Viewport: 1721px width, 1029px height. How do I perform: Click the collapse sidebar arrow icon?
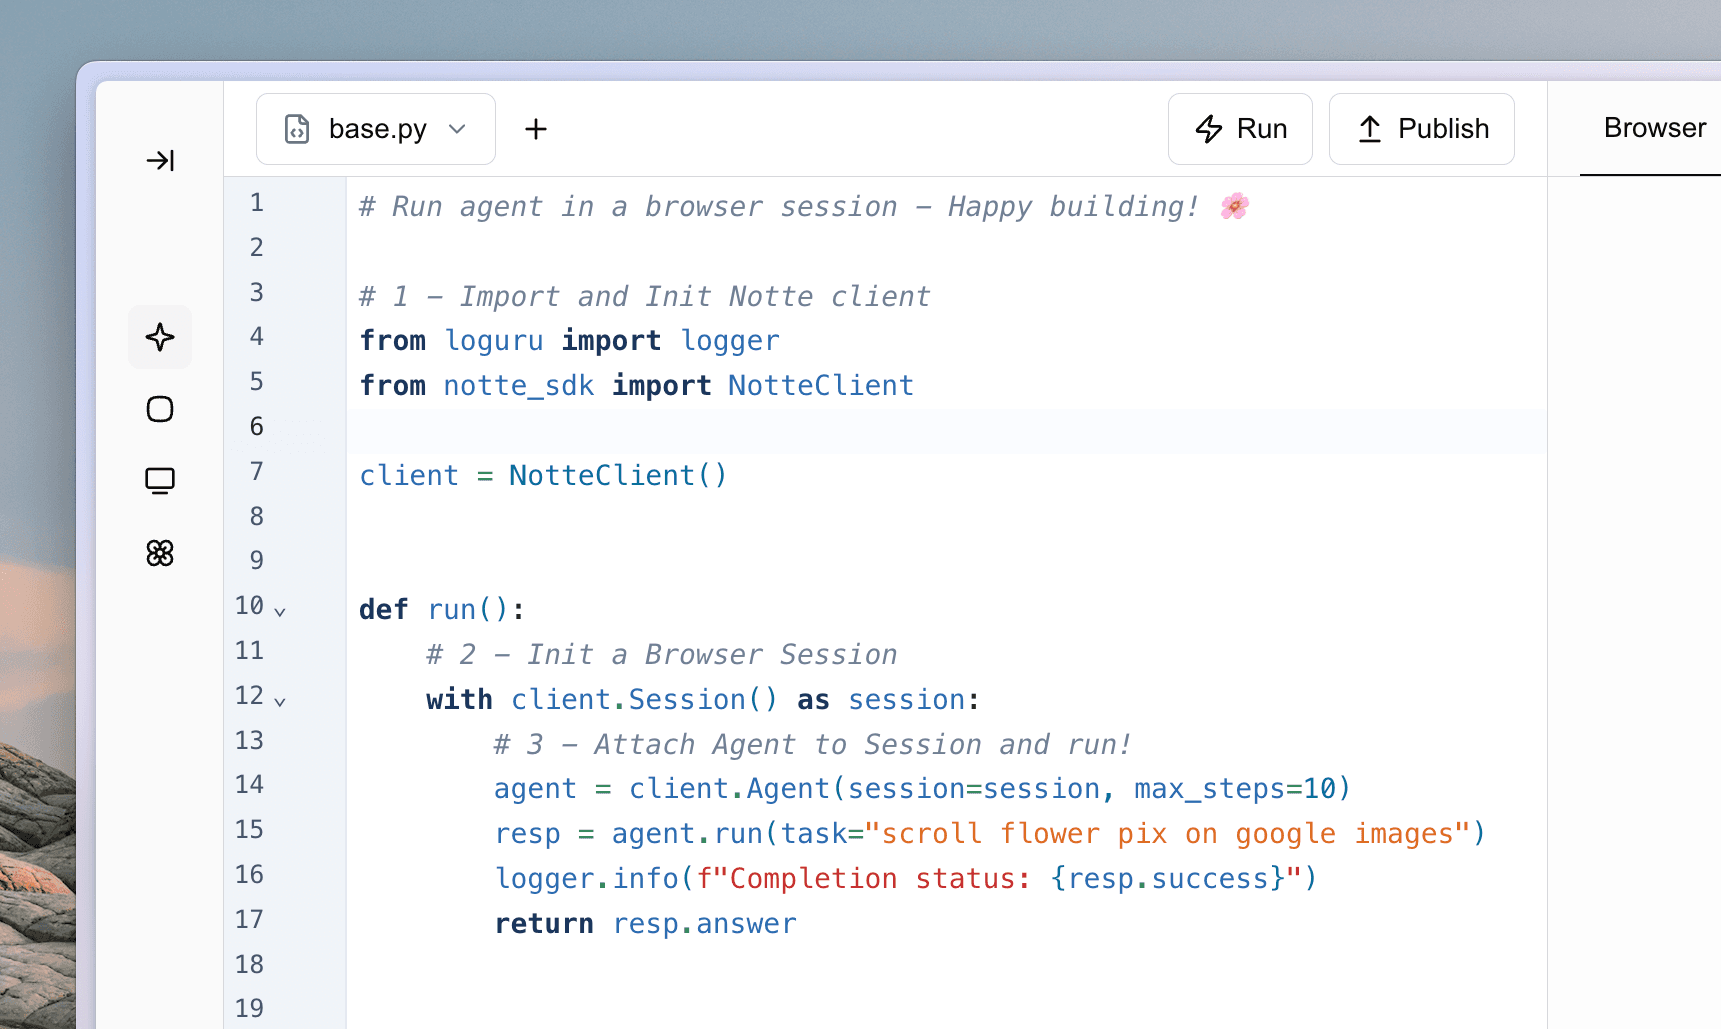pos(160,160)
